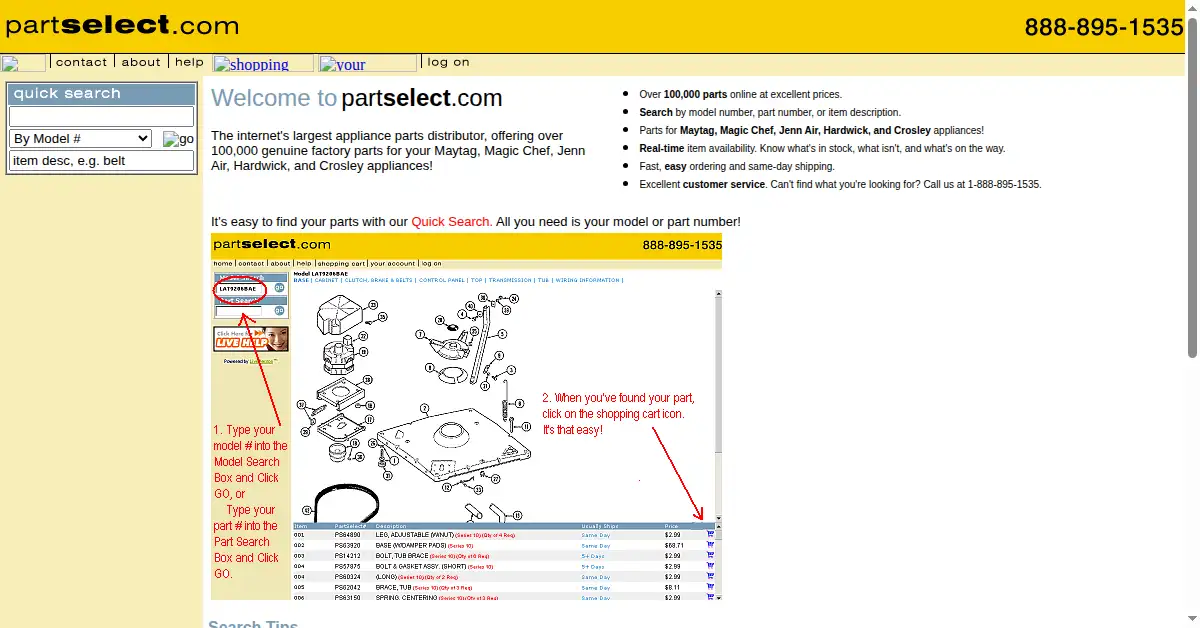The image size is (1200, 628).
Task: Click the log on menu item
Action: click(x=448, y=62)
